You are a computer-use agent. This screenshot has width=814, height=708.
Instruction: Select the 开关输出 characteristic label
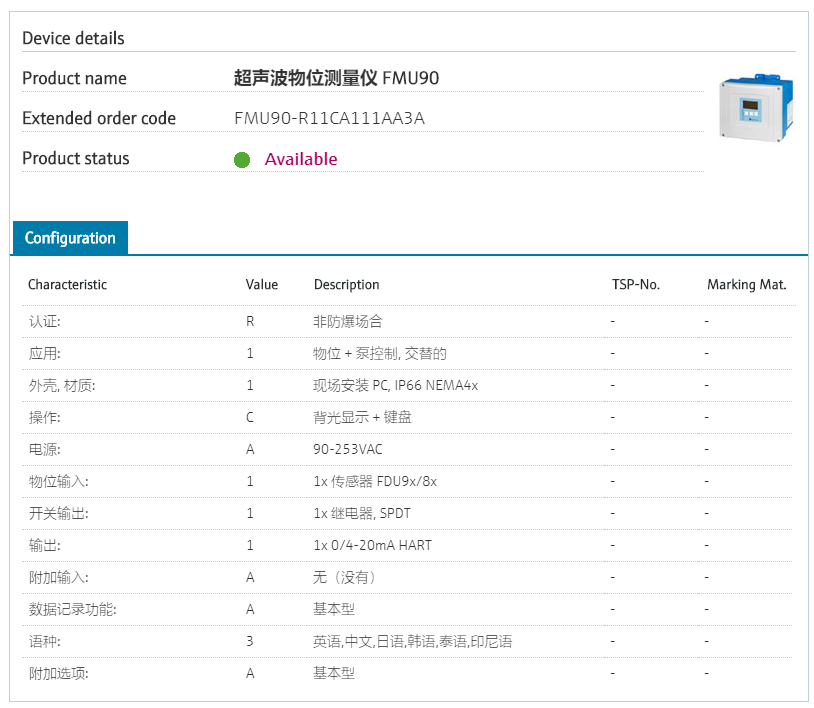pyautogui.click(x=59, y=513)
